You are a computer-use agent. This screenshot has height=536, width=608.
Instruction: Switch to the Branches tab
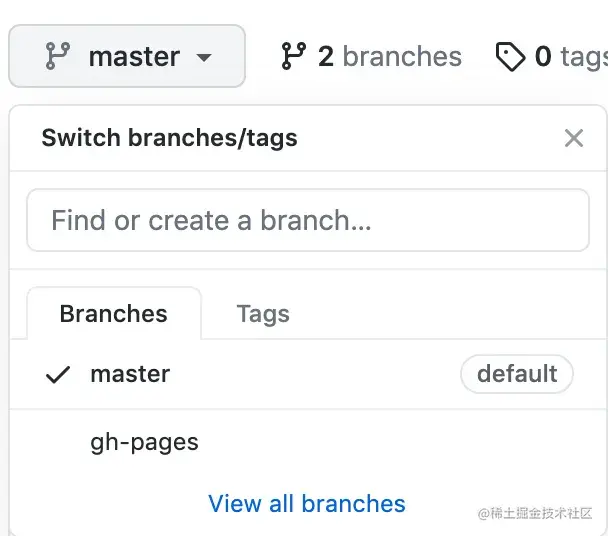(113, 314)
